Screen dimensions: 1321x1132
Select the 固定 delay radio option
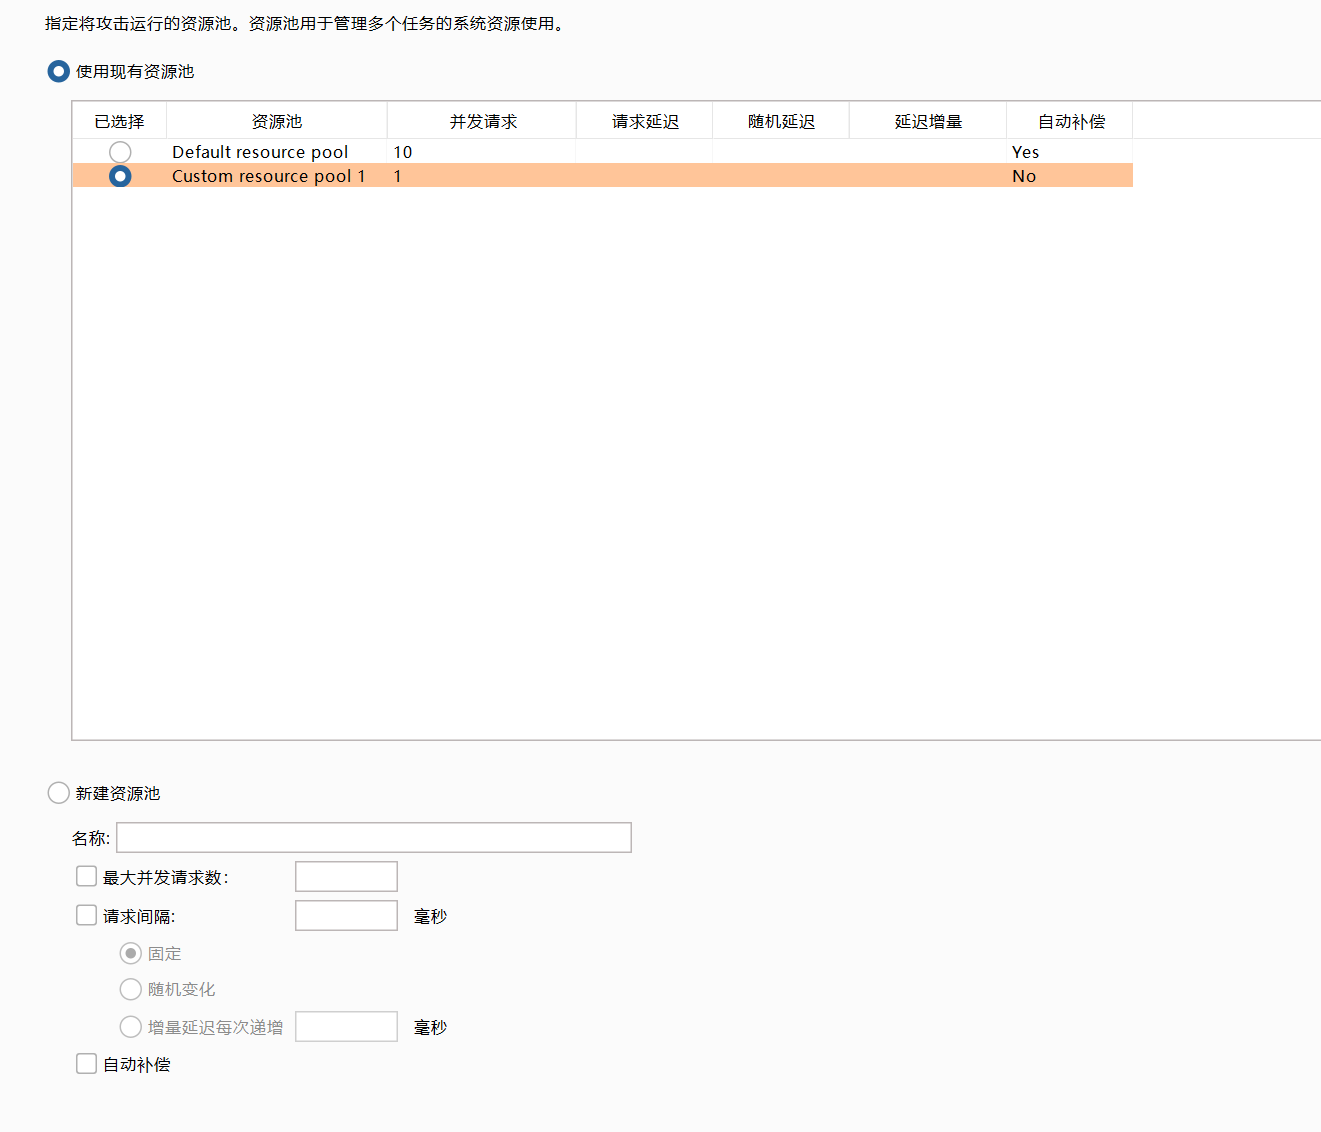(130, 954)
